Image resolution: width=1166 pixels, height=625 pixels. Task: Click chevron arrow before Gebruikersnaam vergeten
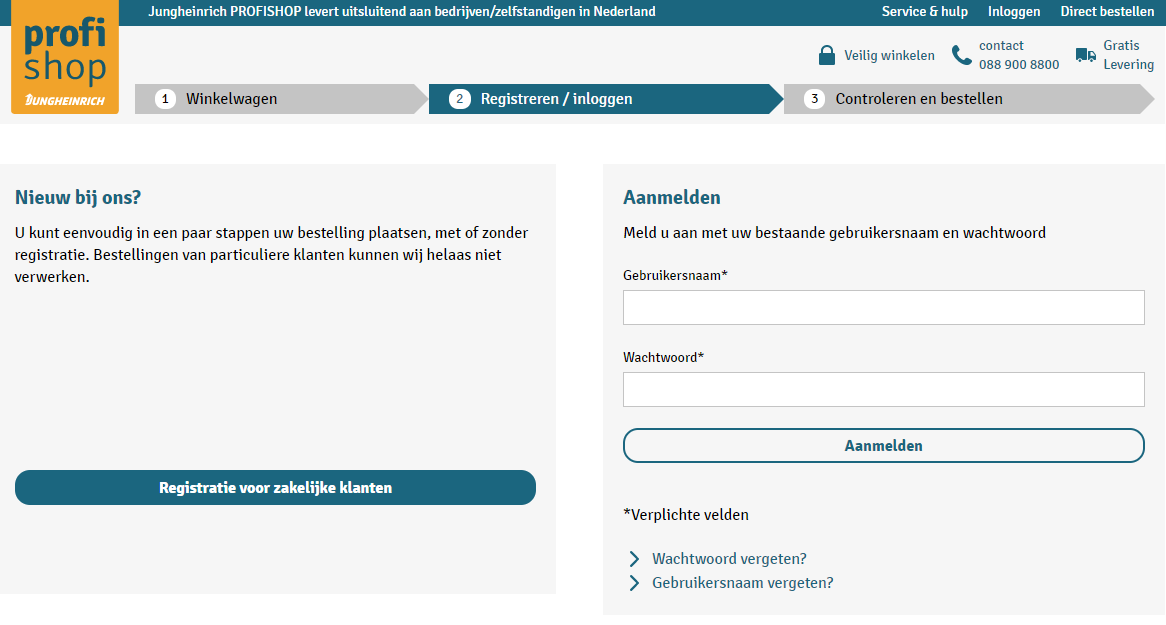(x=634, y=583)
